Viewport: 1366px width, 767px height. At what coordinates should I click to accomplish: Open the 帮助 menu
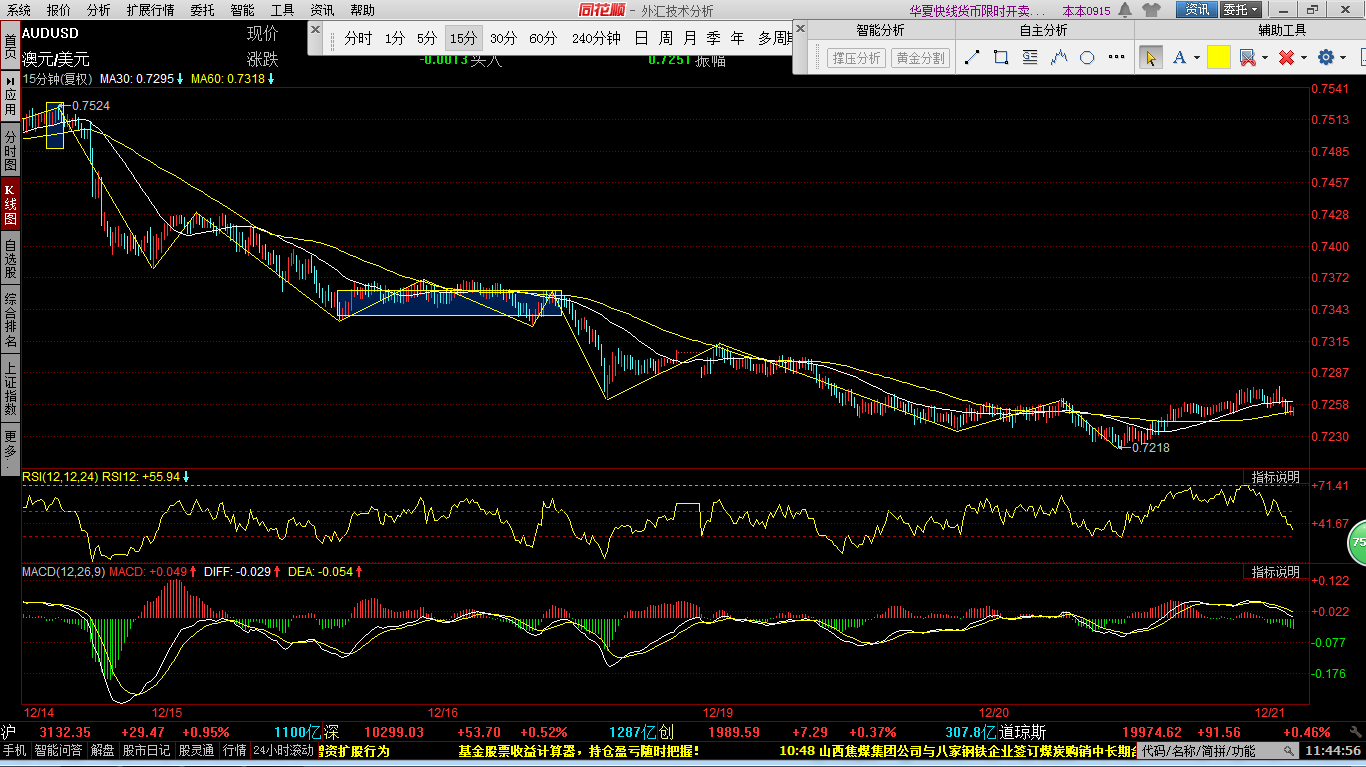tap(362, 10)
